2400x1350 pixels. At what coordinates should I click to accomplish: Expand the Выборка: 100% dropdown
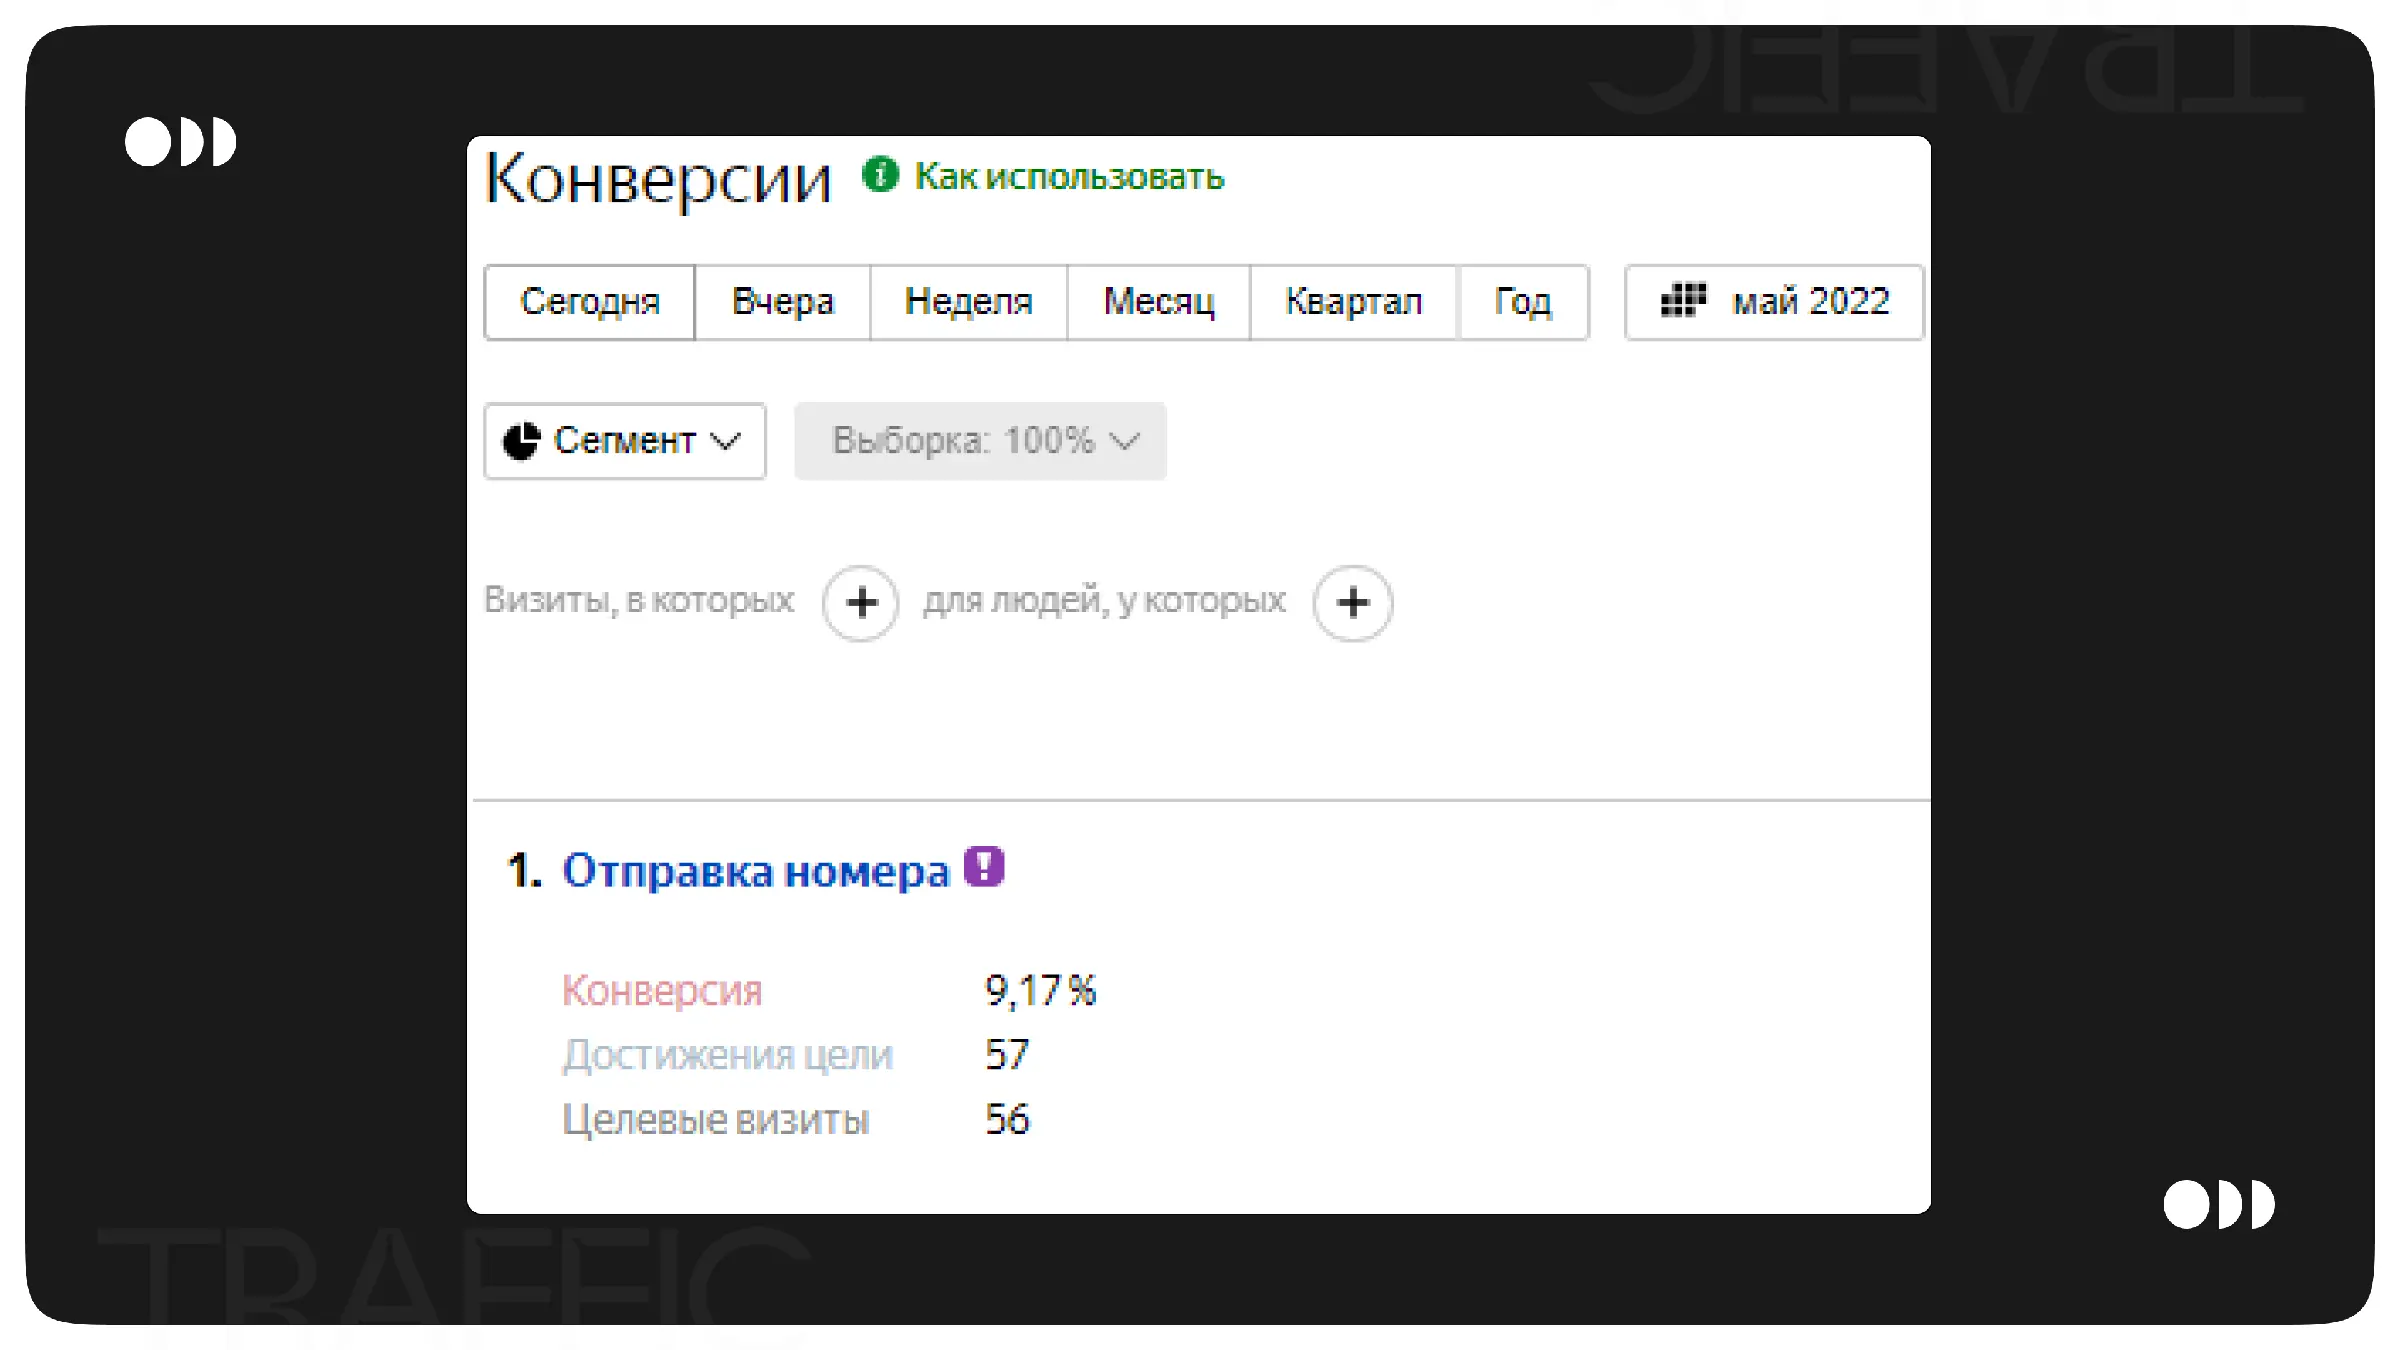click(980, 441)
